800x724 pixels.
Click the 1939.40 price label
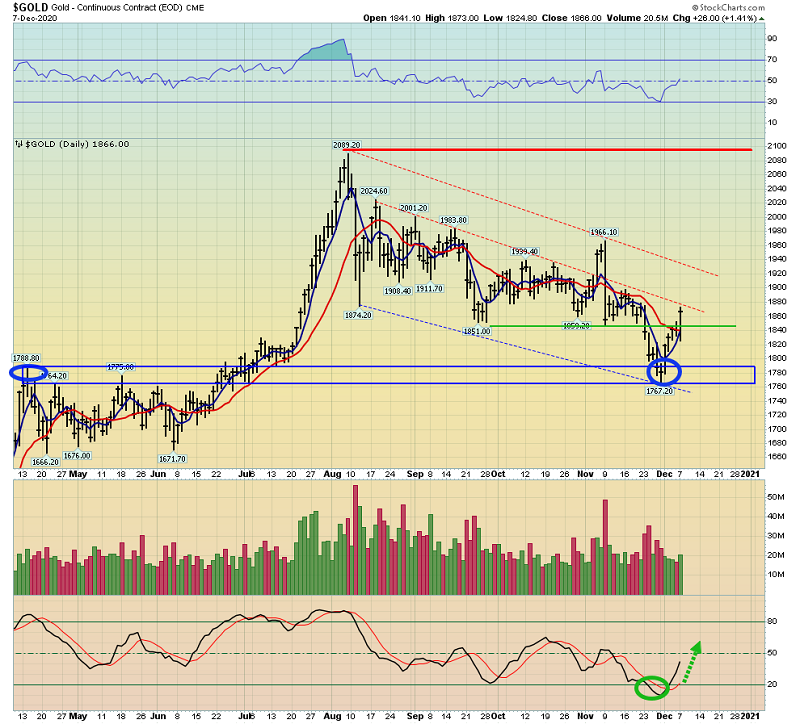pos(524,252)
